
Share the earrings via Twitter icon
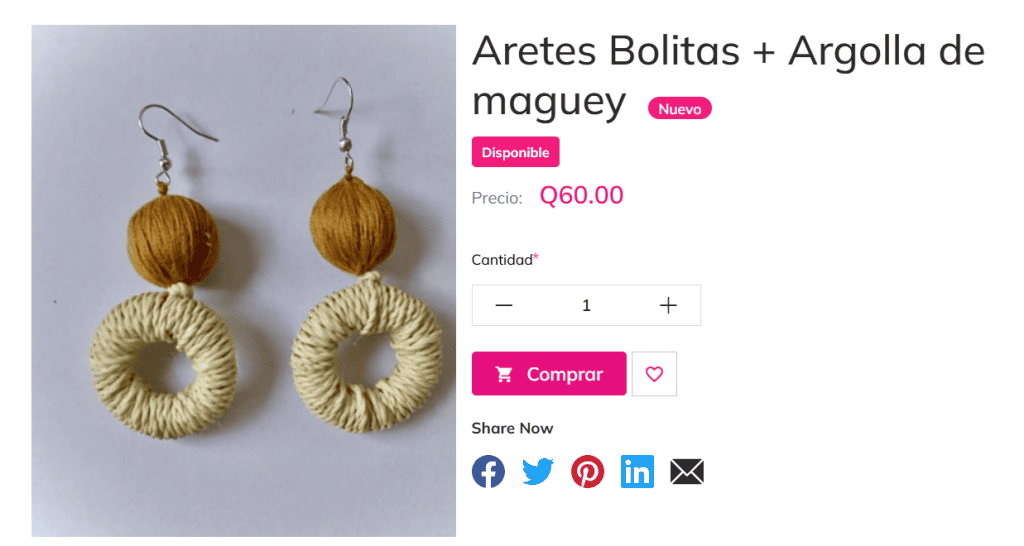537,472
